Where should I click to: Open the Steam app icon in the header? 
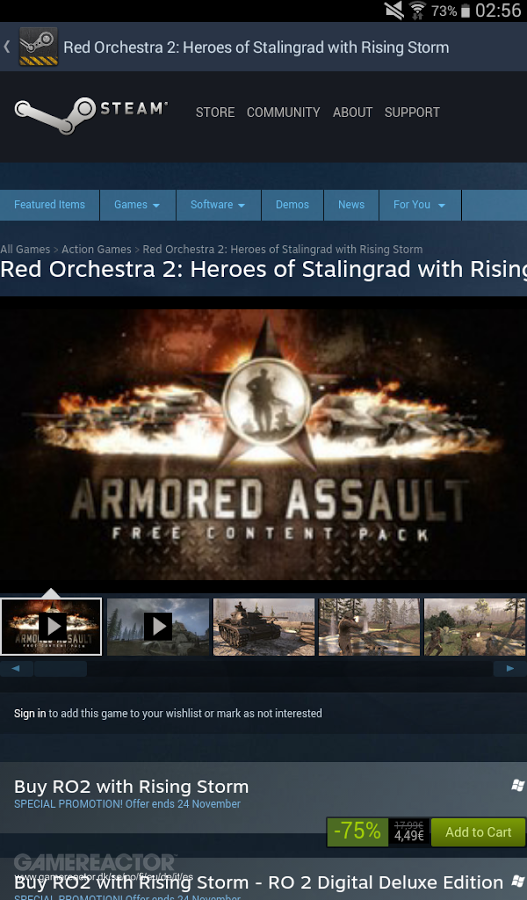pos(38,46)
